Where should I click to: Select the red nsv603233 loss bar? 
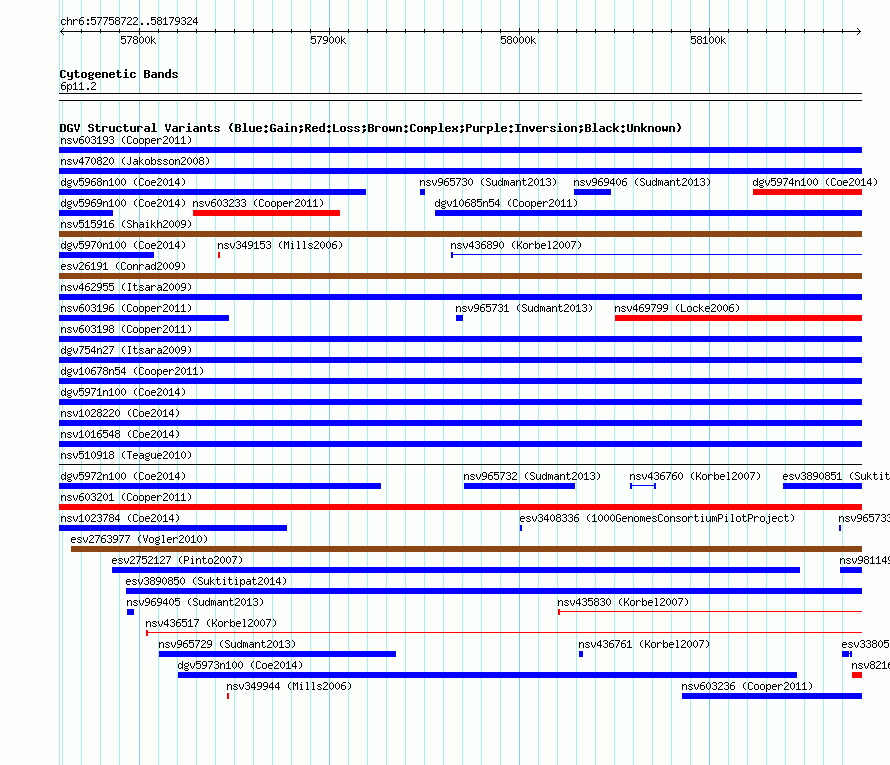[x=266, y=213]
